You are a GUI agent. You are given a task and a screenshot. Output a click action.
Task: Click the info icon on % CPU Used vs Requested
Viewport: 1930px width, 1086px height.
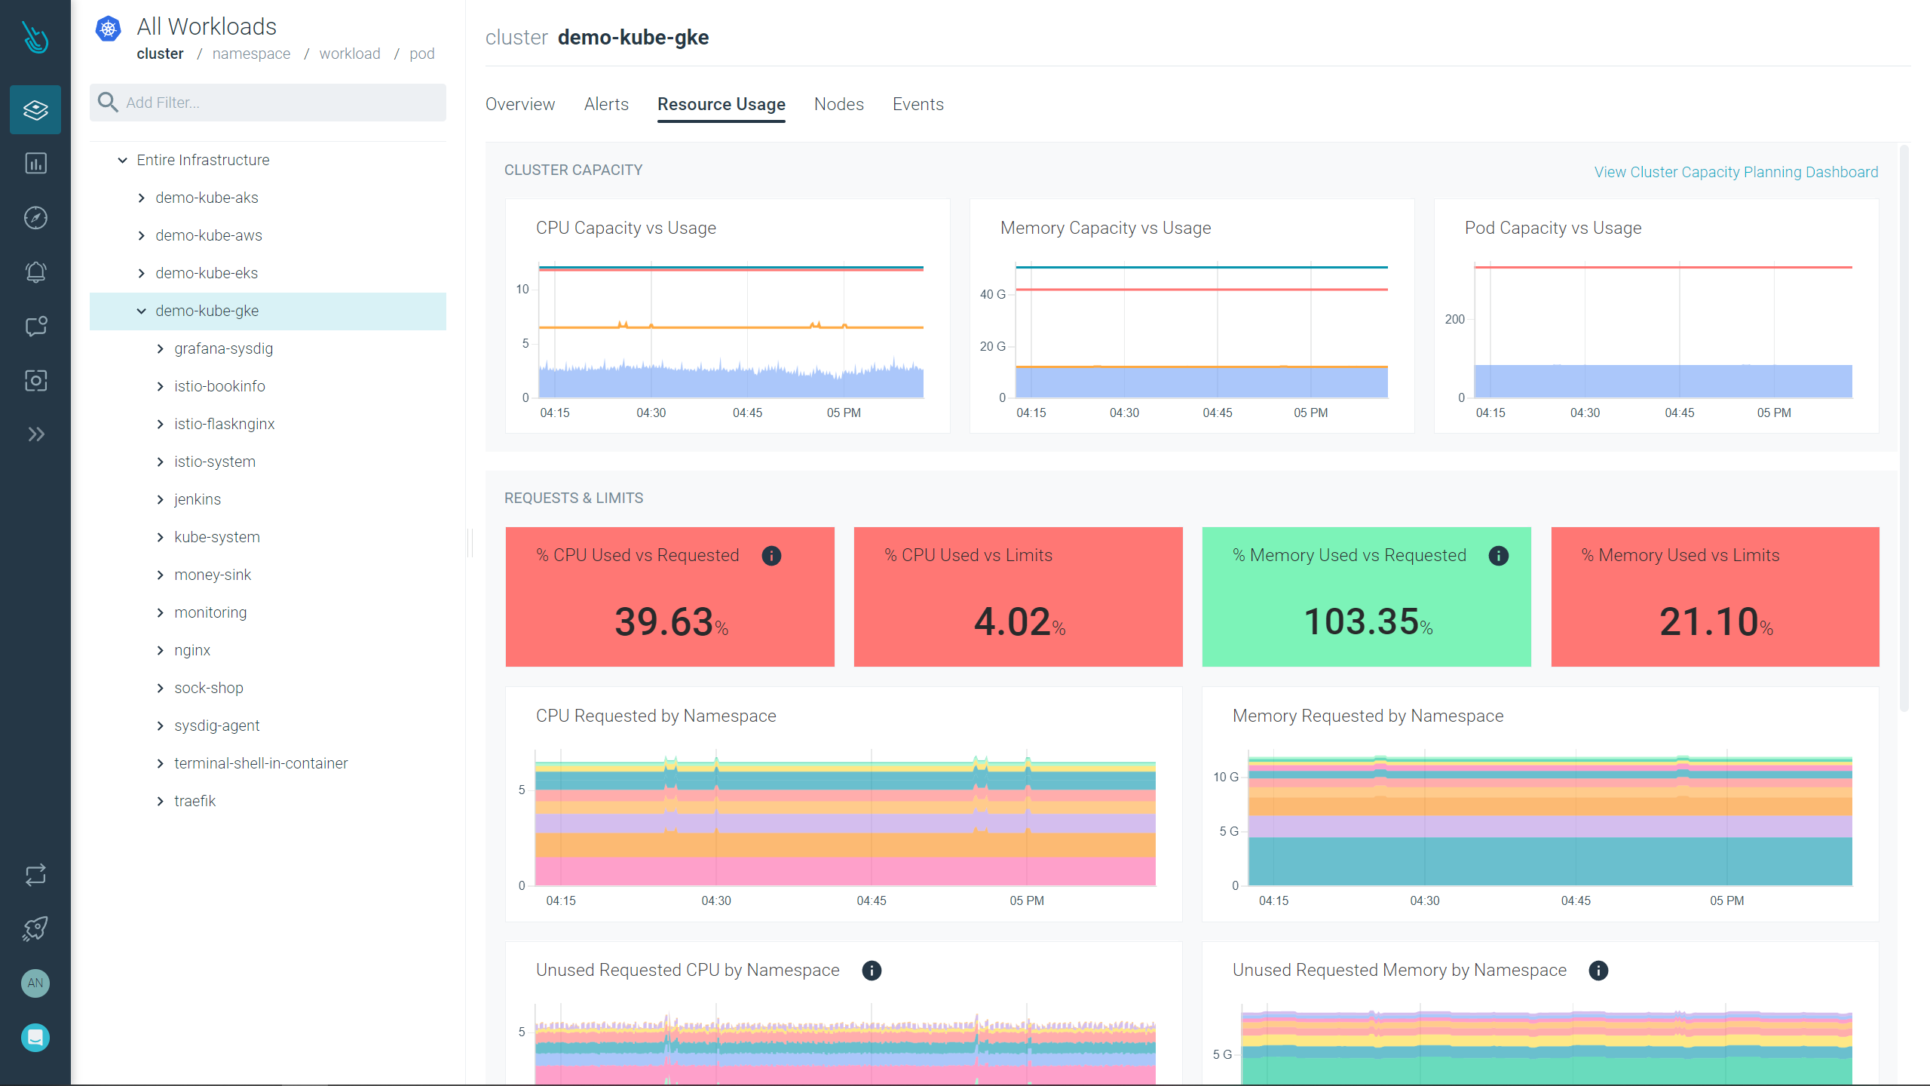[771, 556]
